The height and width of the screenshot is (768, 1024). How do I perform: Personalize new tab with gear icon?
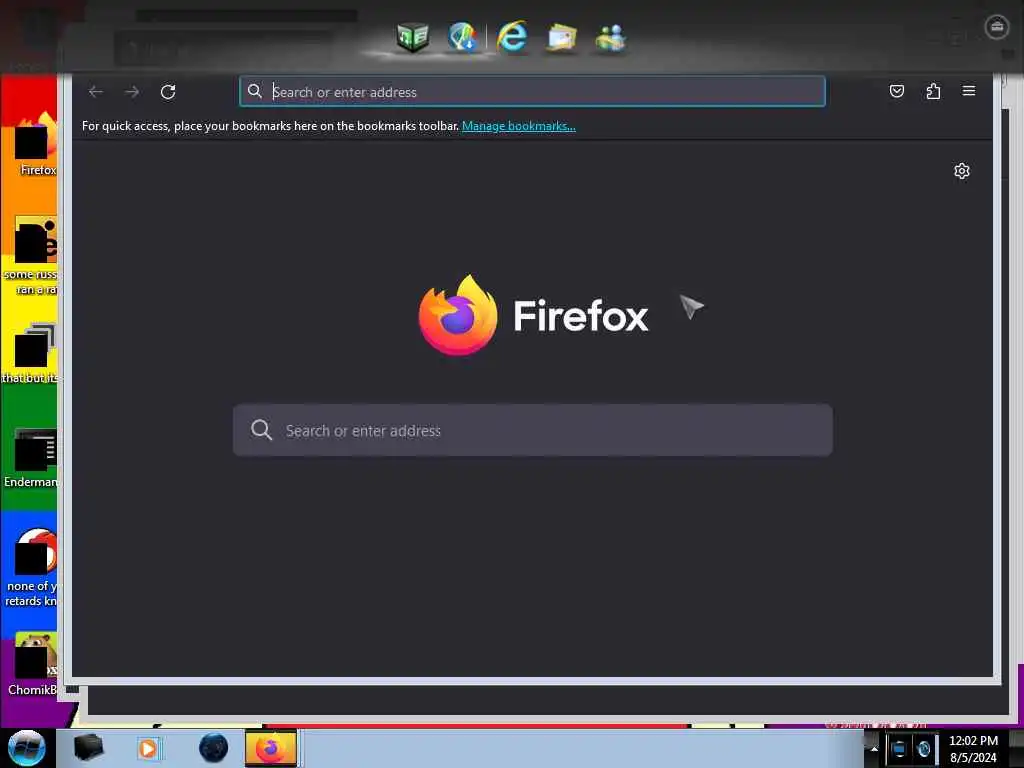(x=962, y=171)
